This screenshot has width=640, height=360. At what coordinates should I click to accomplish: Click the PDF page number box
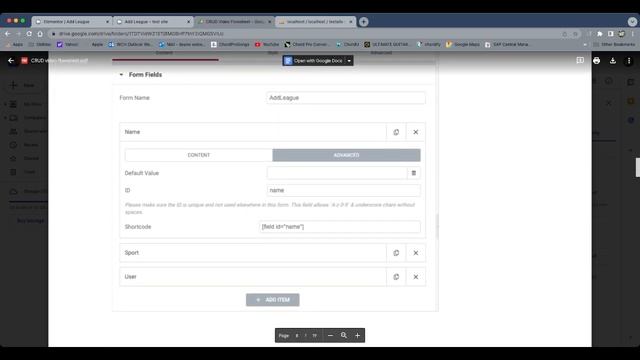(297, 336)
